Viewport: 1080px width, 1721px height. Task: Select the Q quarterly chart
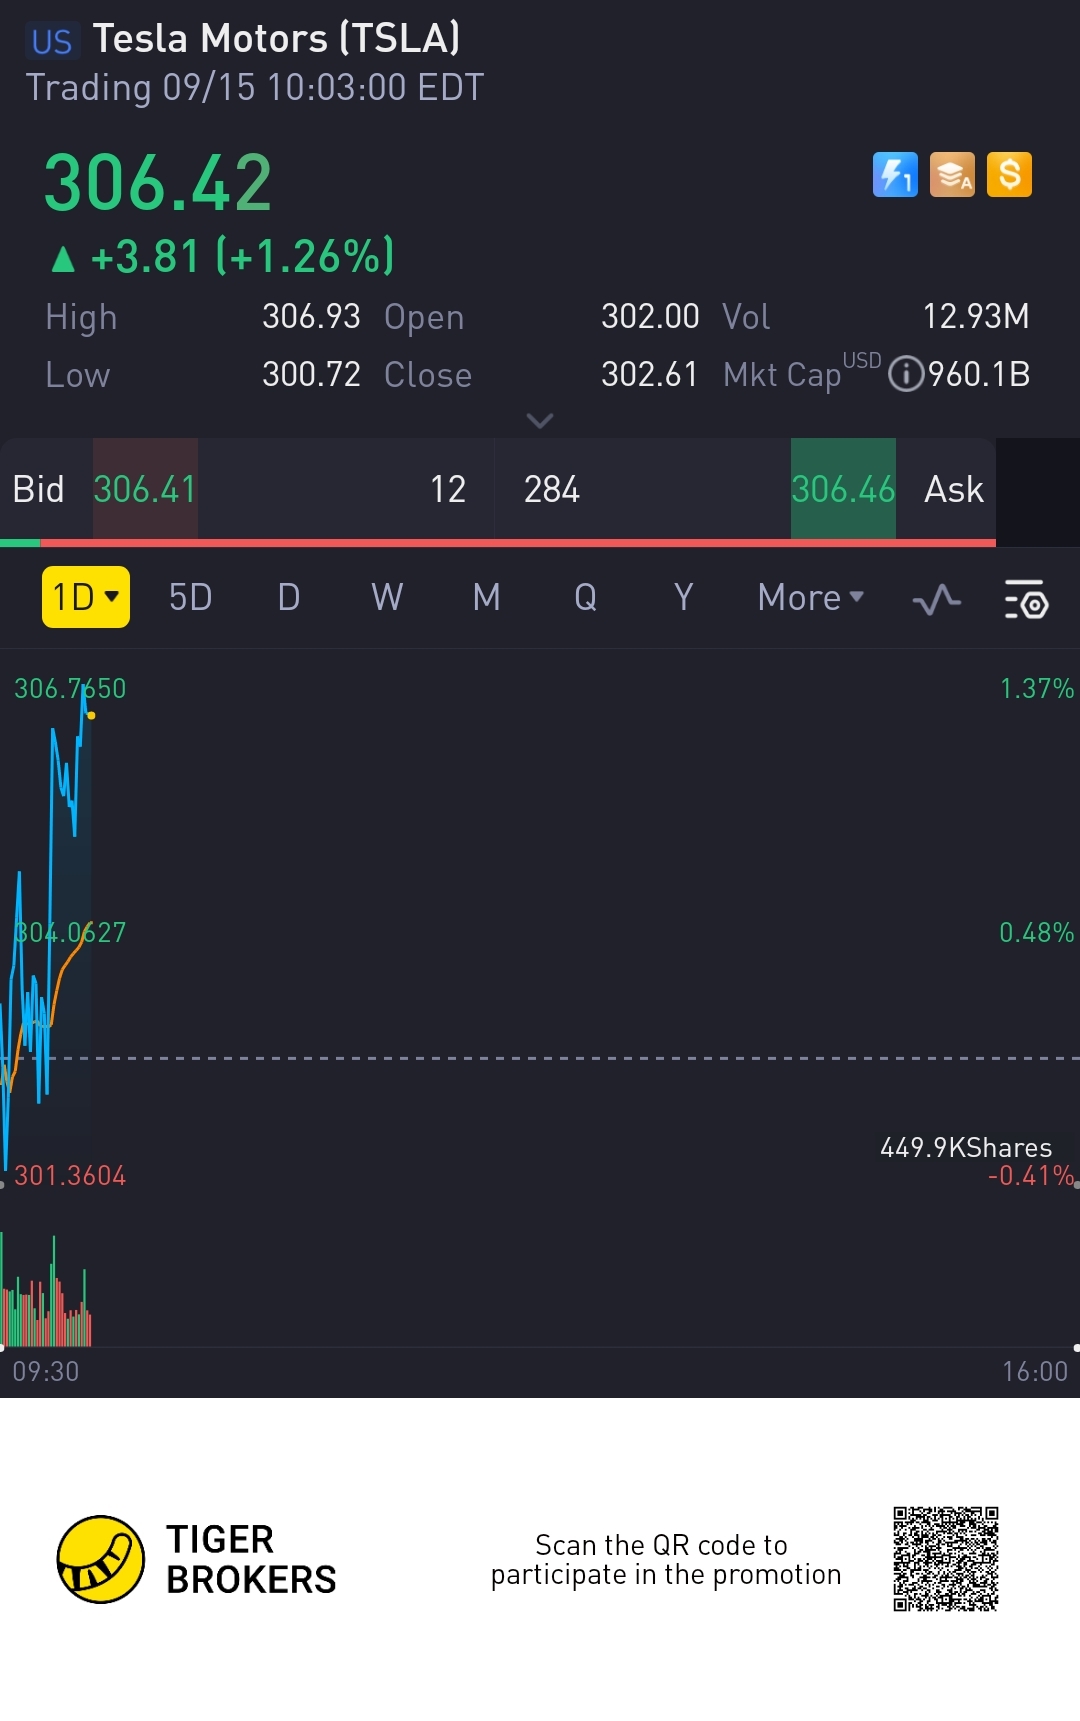[x=585, y=597]
